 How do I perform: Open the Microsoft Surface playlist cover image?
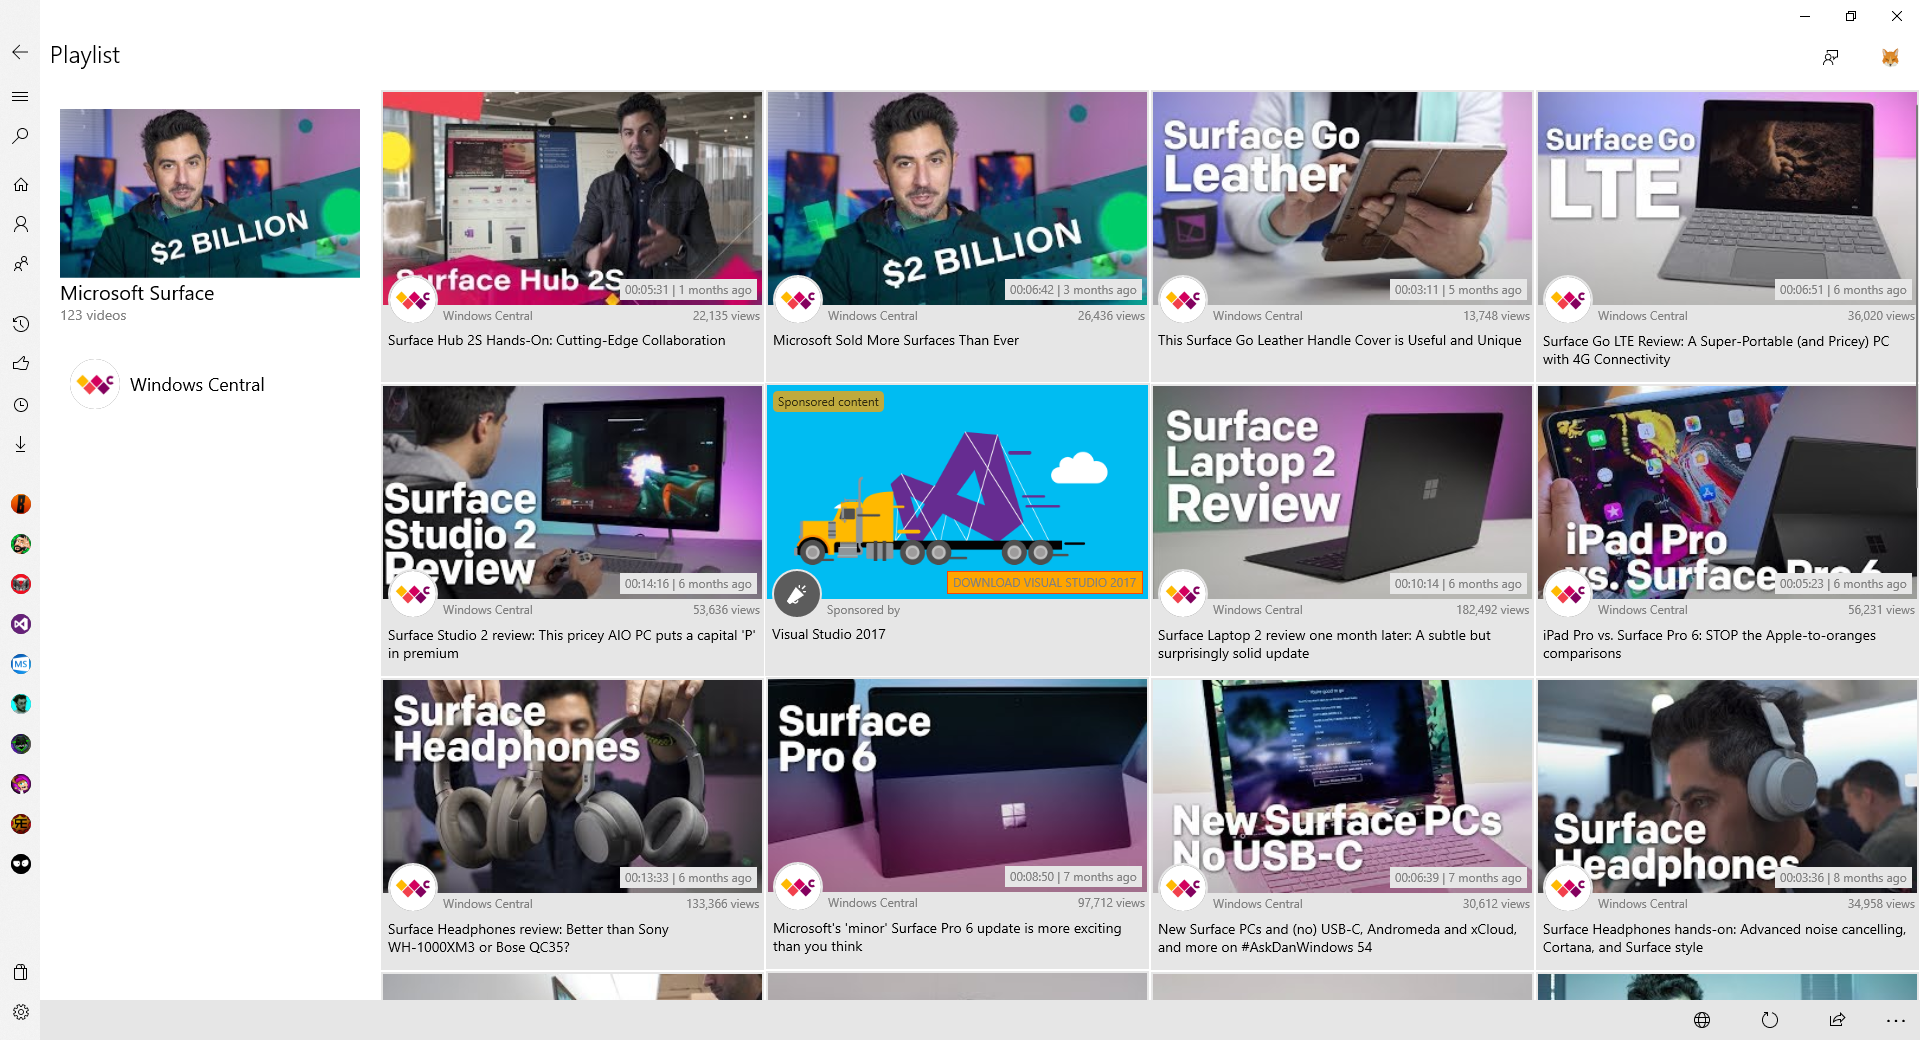coord(210,193)
